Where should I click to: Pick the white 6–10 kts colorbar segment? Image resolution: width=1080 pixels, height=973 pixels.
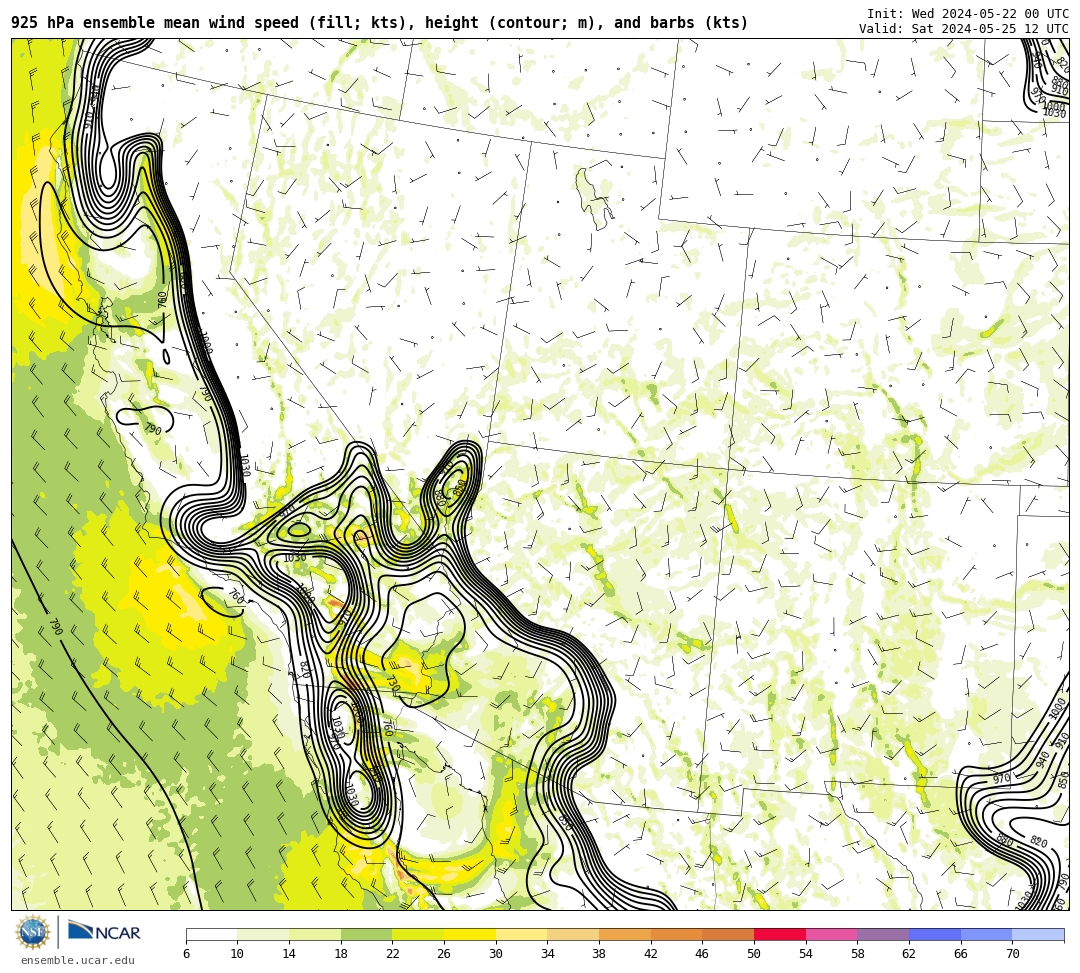coord(211,934)
